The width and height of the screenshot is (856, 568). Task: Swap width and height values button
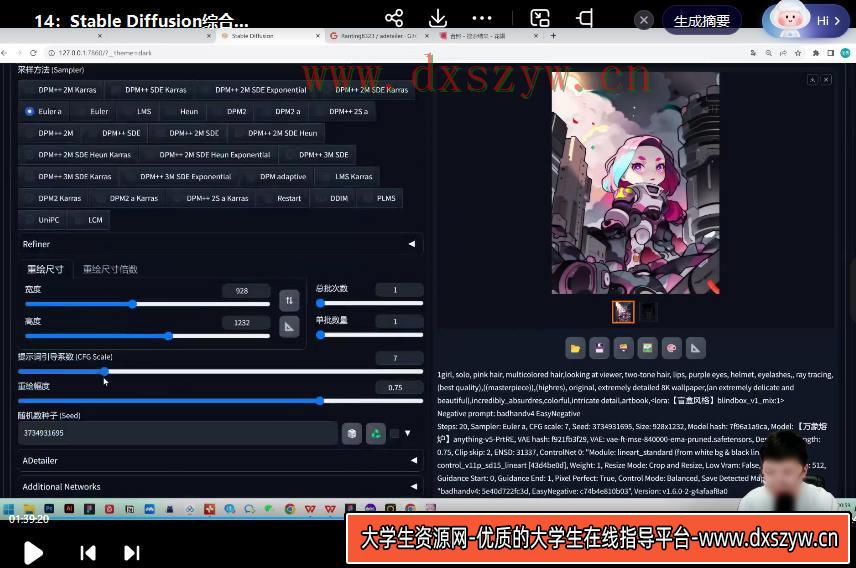click(x=289, y=300)
